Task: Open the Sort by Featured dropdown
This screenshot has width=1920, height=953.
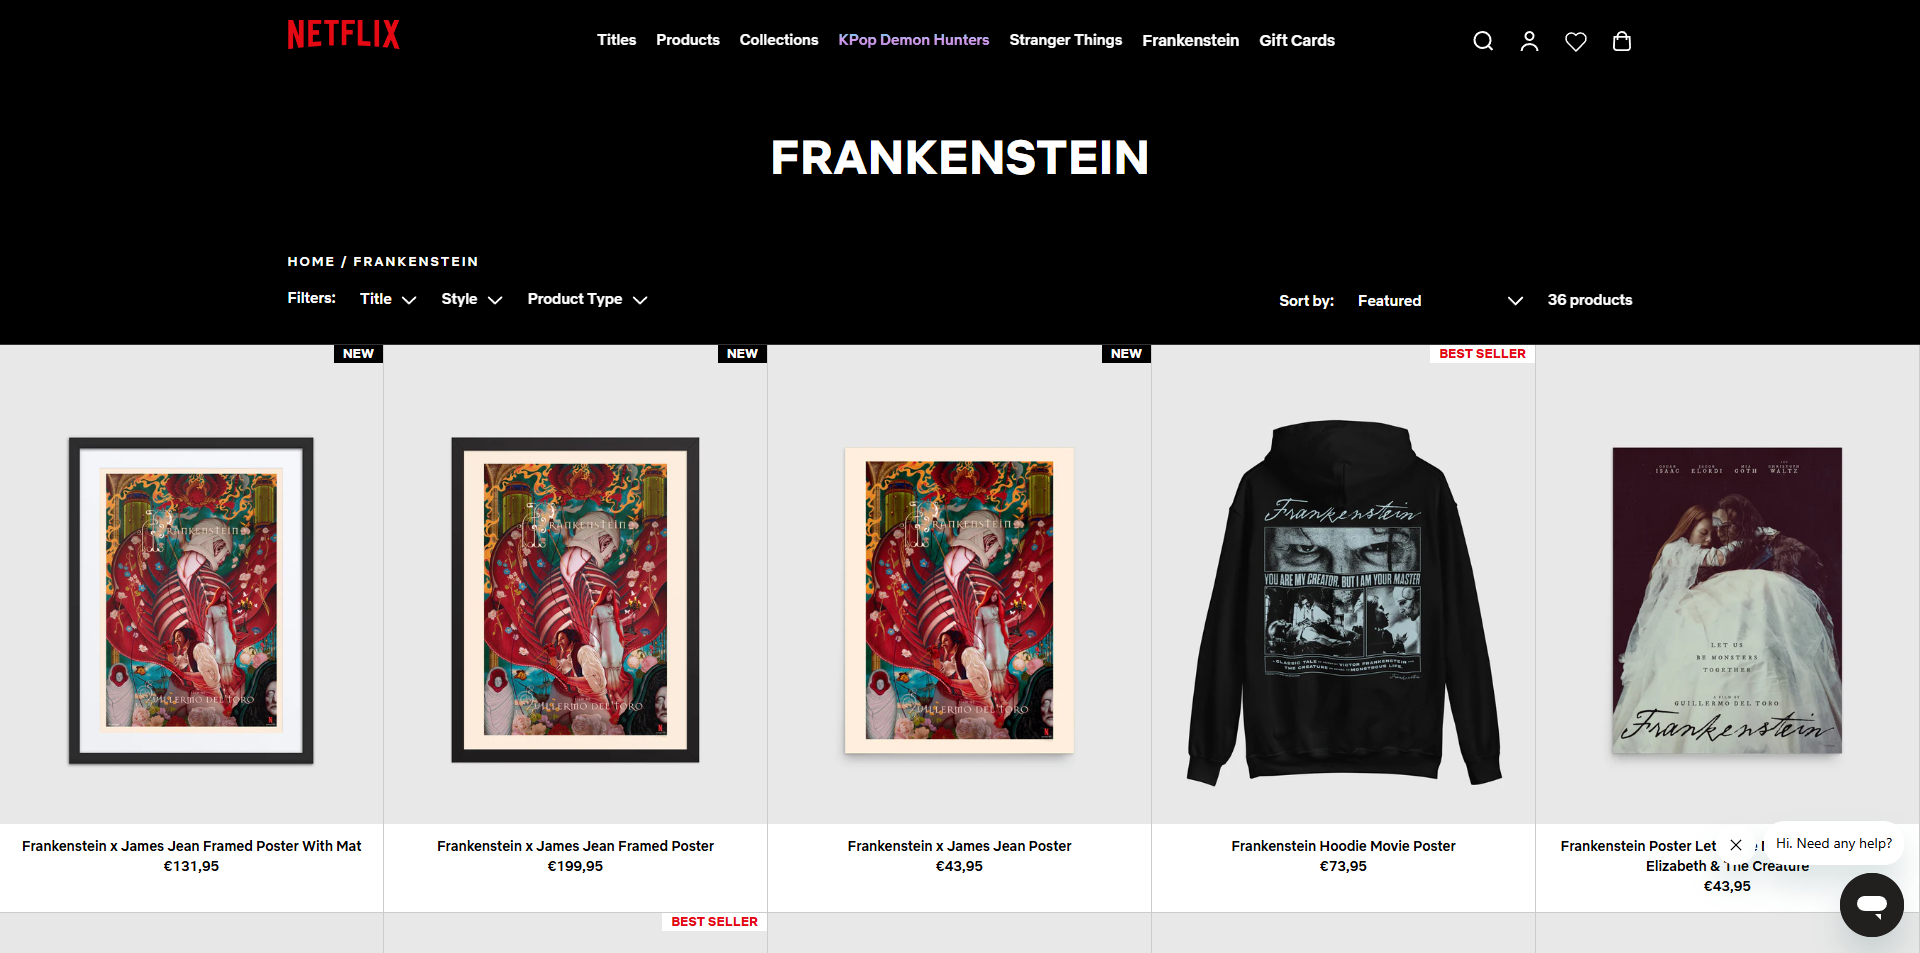Action: pos(1440,300)
